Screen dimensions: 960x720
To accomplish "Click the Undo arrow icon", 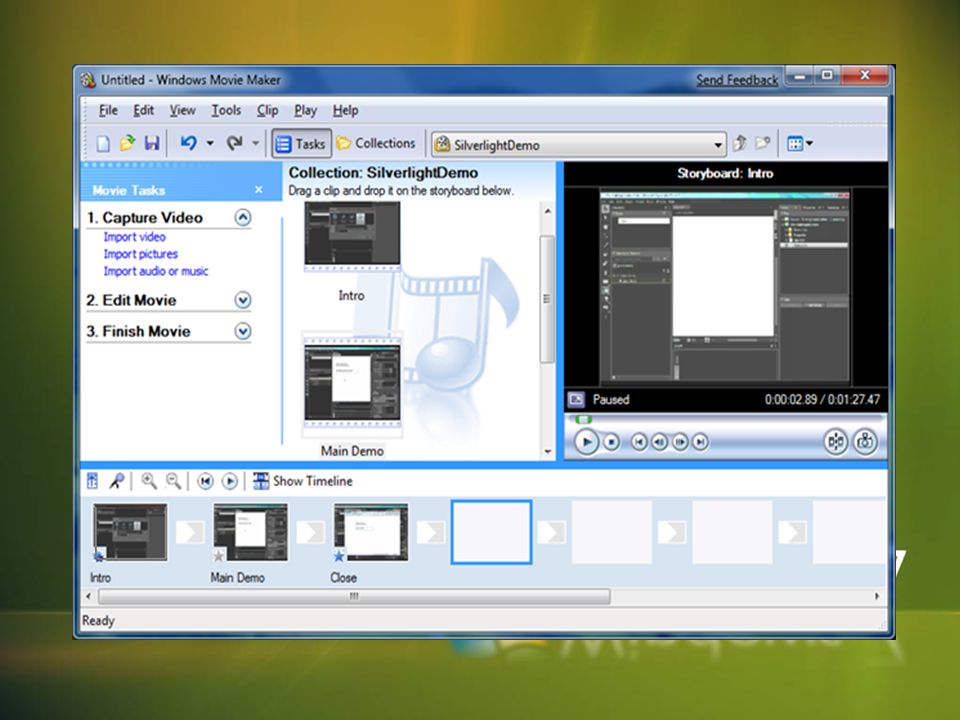I will 189,143.
